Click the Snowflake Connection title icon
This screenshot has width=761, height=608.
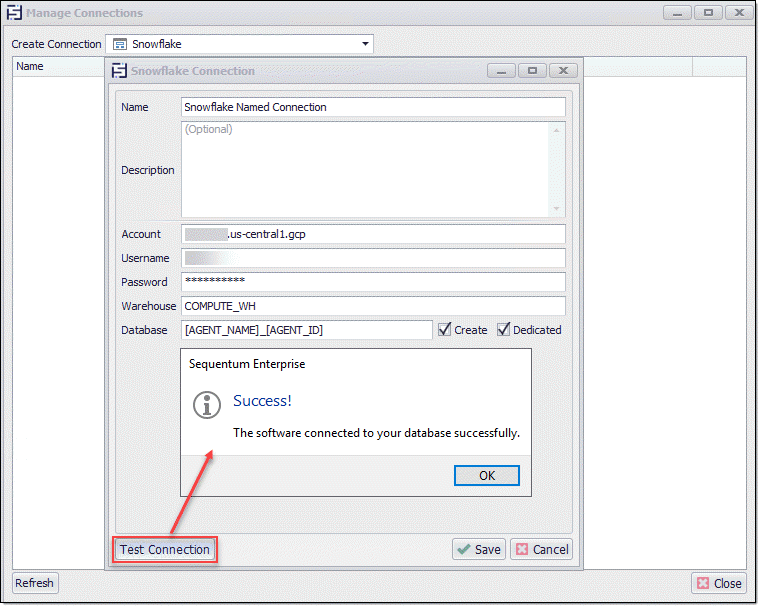120,71
